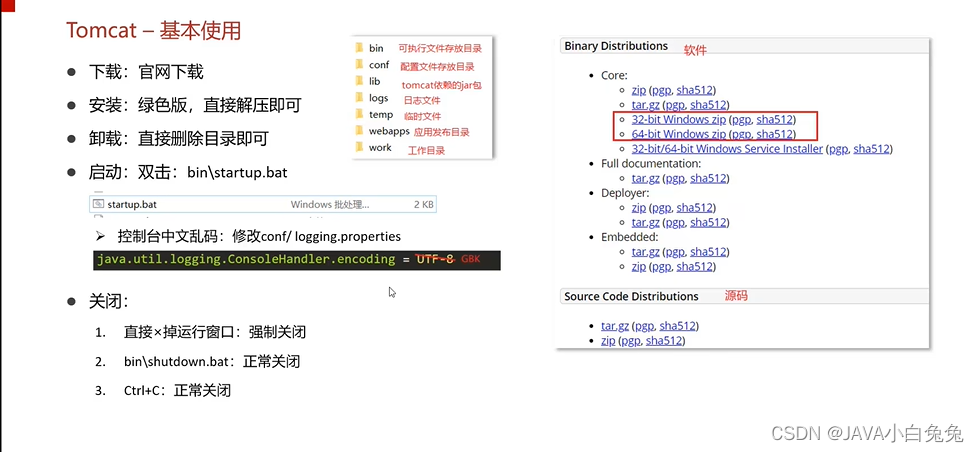Click the java.util.logging.ConsoleHandler.encoding code line
This screenshot has width=979, height=452.
click(297, 260)
